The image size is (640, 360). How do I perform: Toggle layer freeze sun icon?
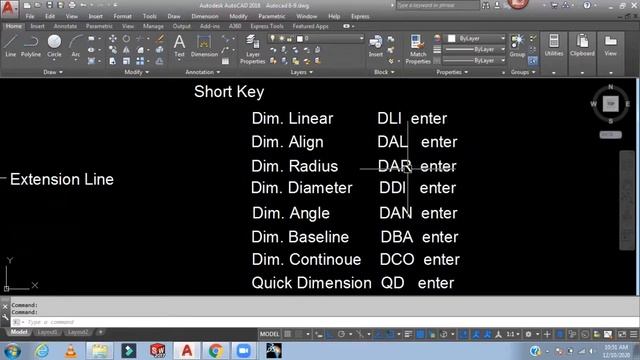[281, 38]
